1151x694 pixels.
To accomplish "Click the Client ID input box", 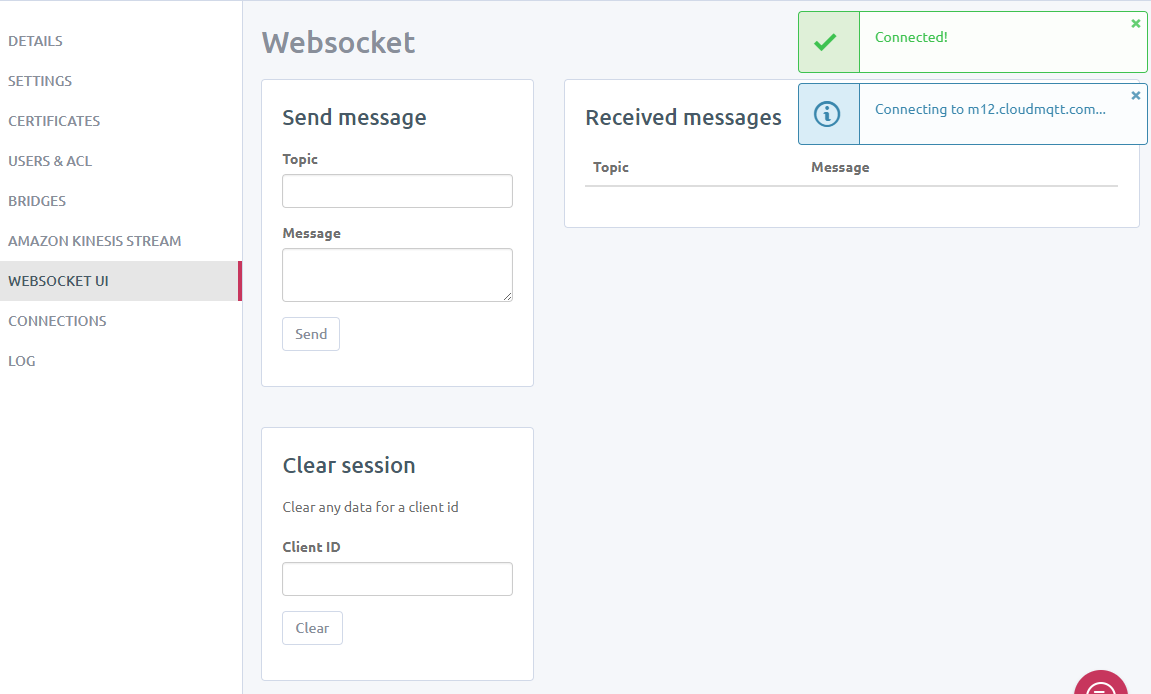I will 397,579.
